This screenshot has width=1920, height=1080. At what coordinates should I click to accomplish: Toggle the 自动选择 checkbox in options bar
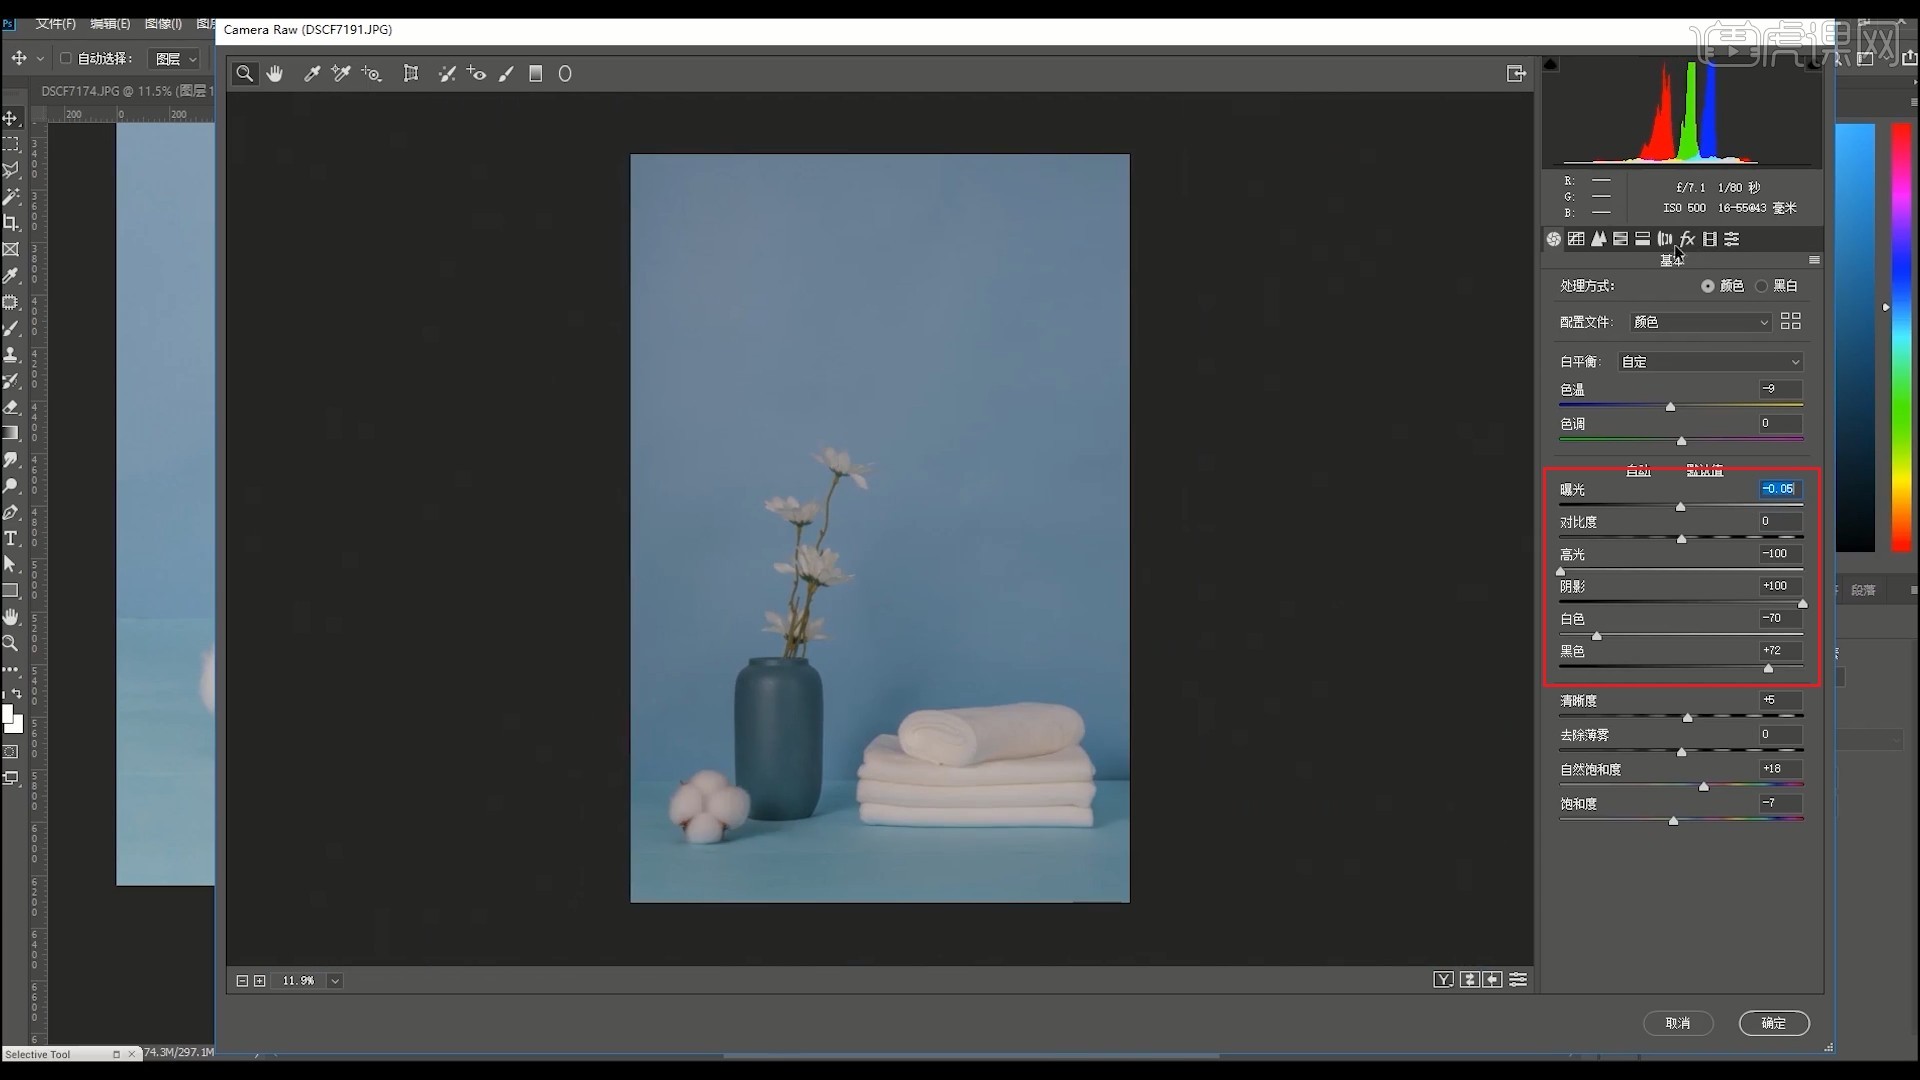pyautogui.click(x=66, y=59)
